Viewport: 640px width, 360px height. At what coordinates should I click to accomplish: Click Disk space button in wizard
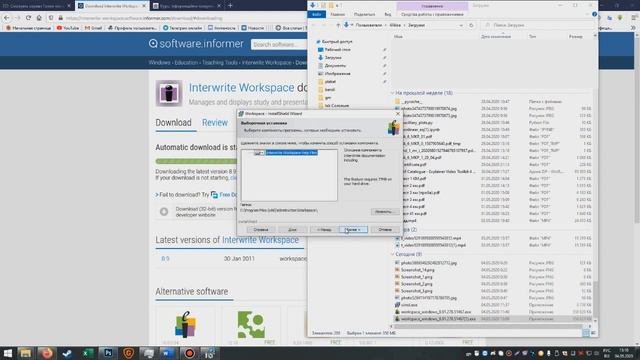[x=292, y=229]
